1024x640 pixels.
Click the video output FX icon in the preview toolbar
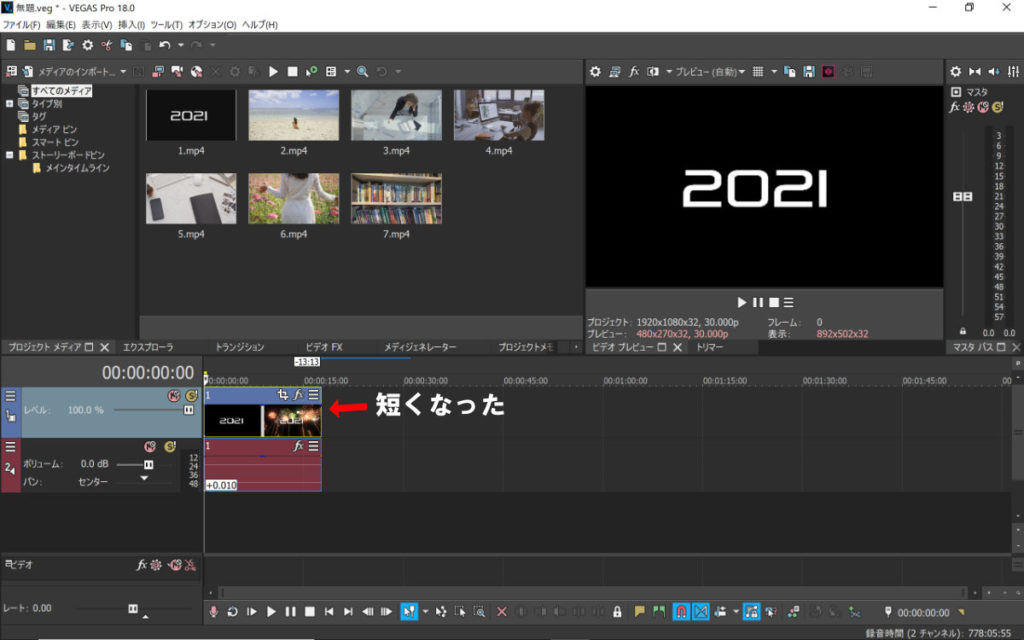(x=634, y=72)
